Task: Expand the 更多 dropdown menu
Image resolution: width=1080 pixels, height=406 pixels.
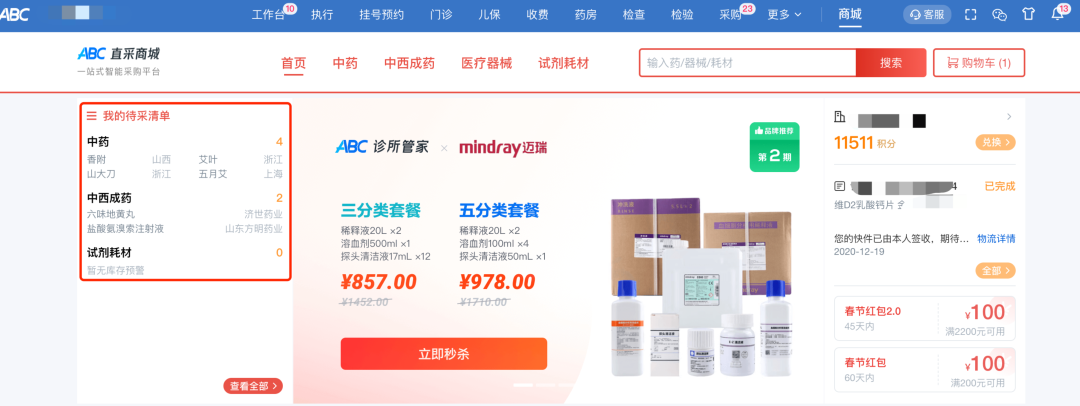Action: coord(785,14)
